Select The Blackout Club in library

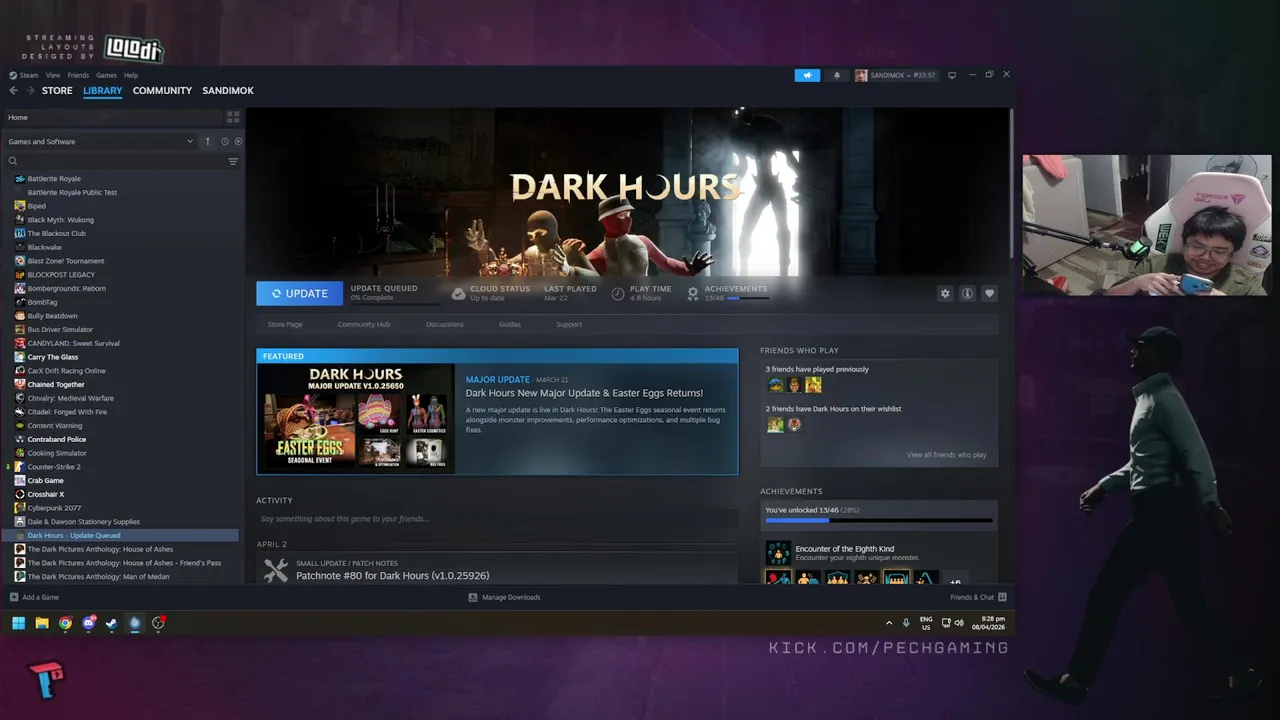pos(57,233)
